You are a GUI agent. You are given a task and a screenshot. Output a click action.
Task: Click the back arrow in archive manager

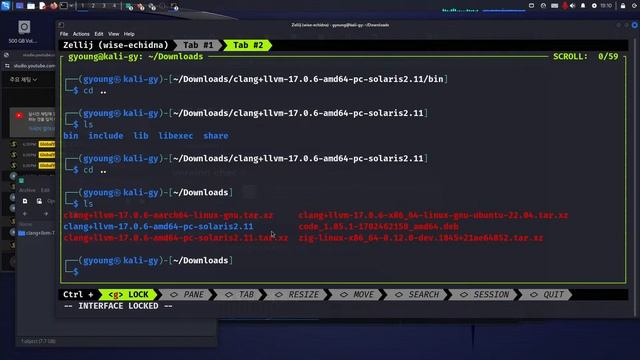click(25, 214)
